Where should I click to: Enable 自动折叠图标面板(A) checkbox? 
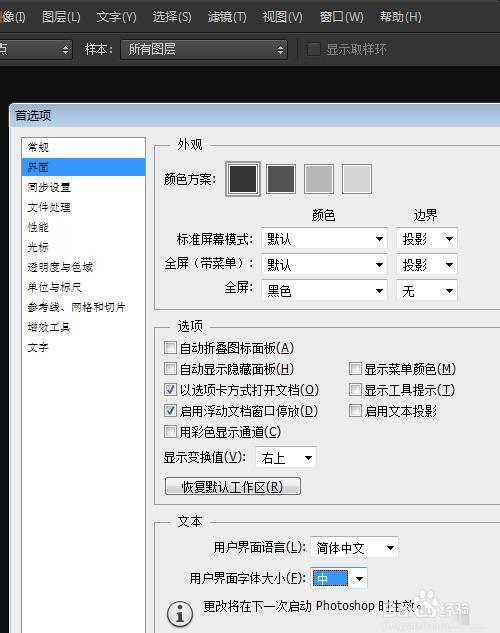tap(170, 348)
